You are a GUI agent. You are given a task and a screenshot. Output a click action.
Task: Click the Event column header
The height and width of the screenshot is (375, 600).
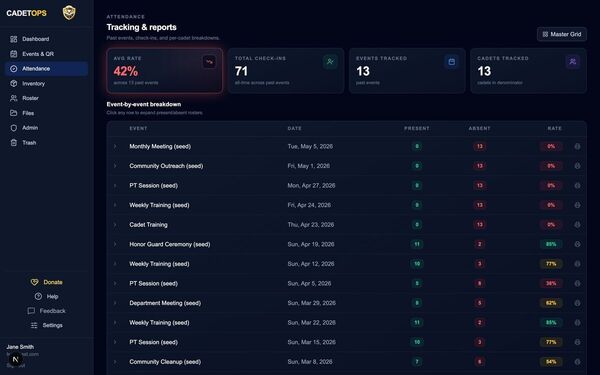[x=138, y=129]
